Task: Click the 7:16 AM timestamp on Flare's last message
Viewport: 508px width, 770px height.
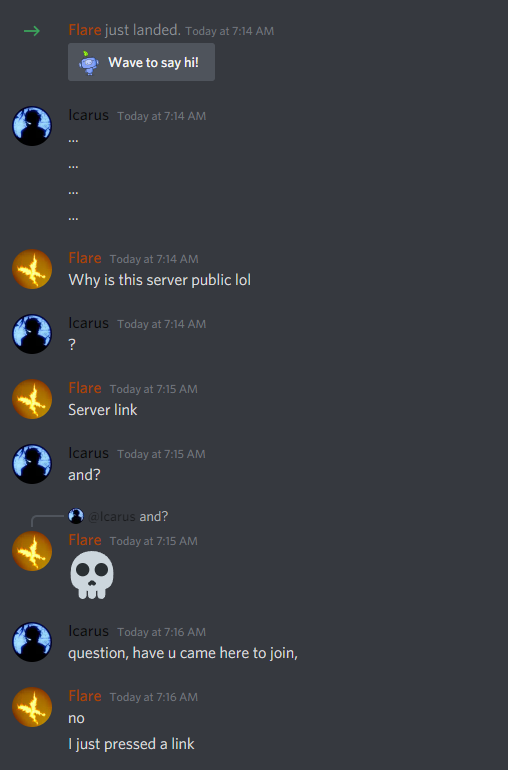Action: (154, 697)
